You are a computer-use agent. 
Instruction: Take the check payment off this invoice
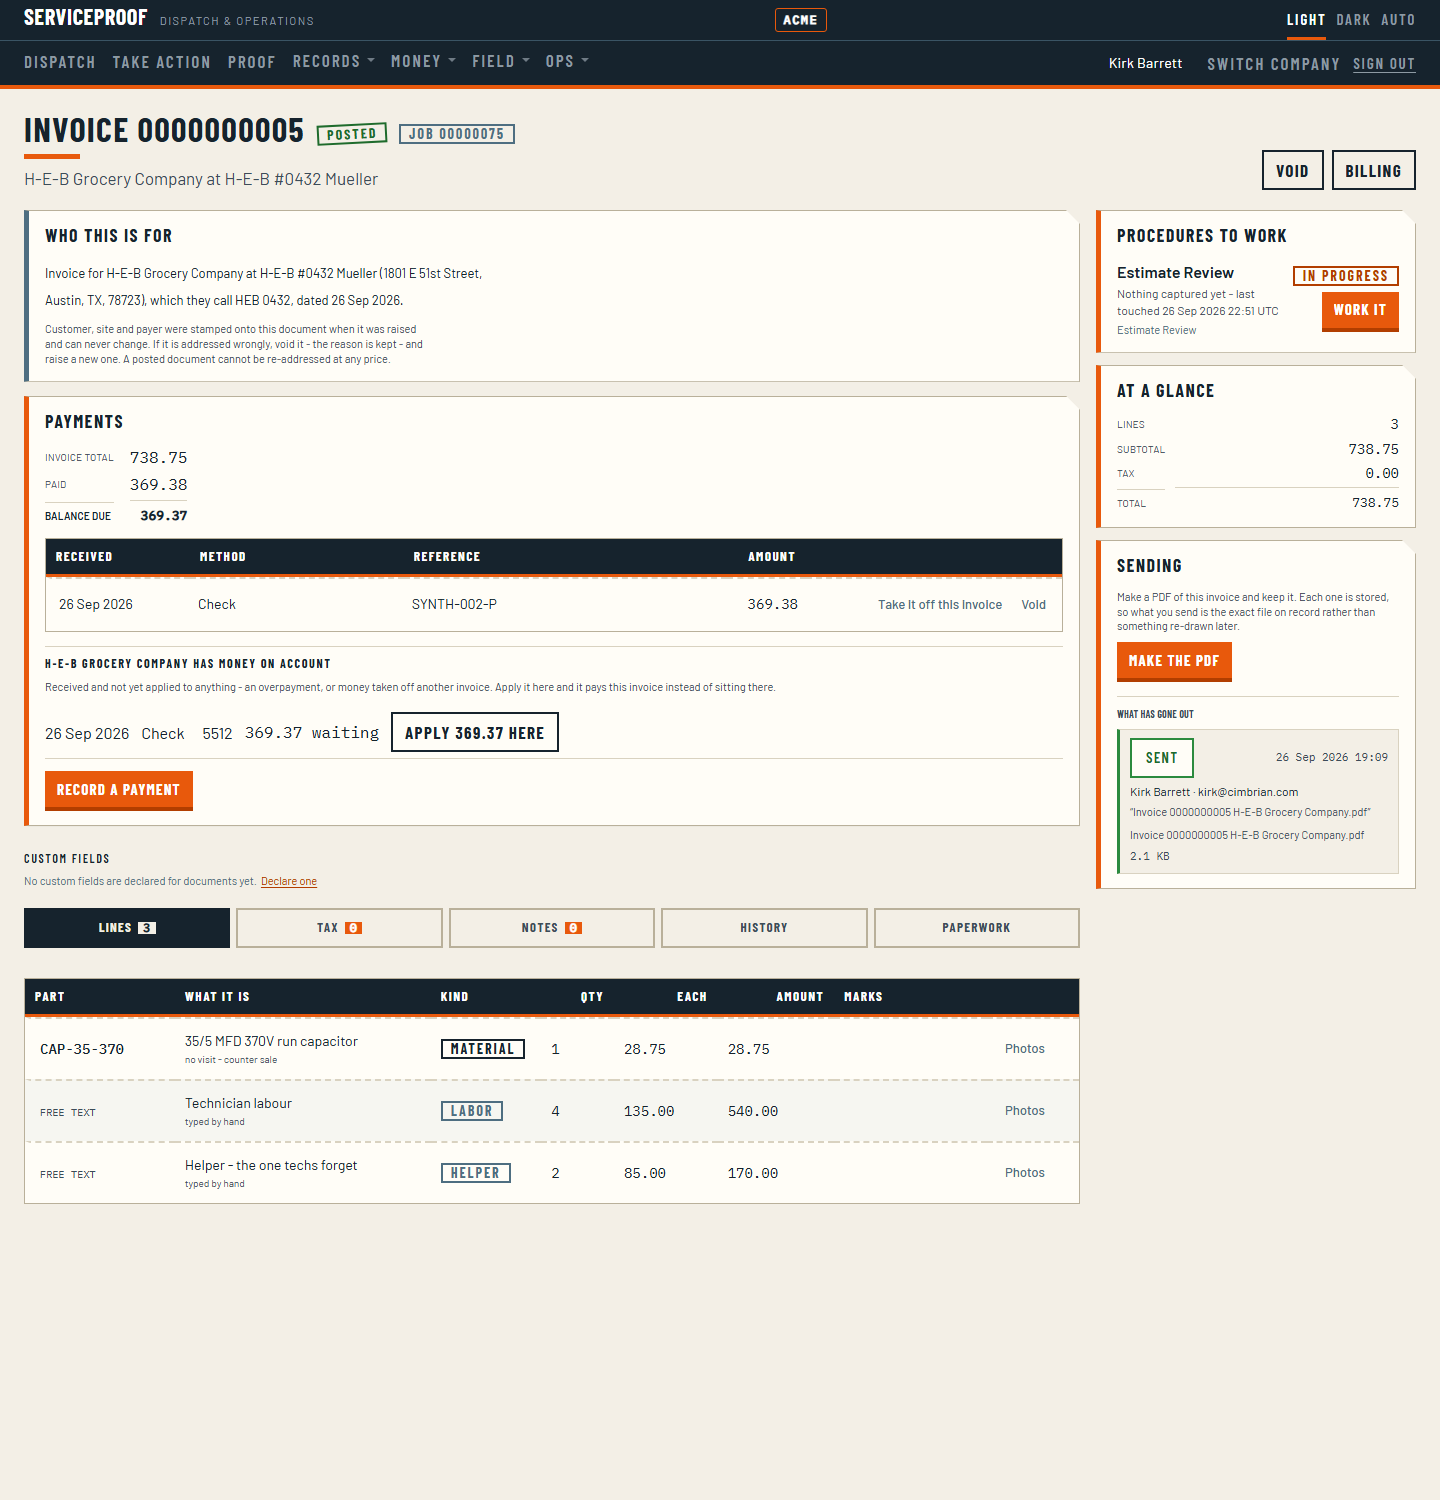click(940, 605)
